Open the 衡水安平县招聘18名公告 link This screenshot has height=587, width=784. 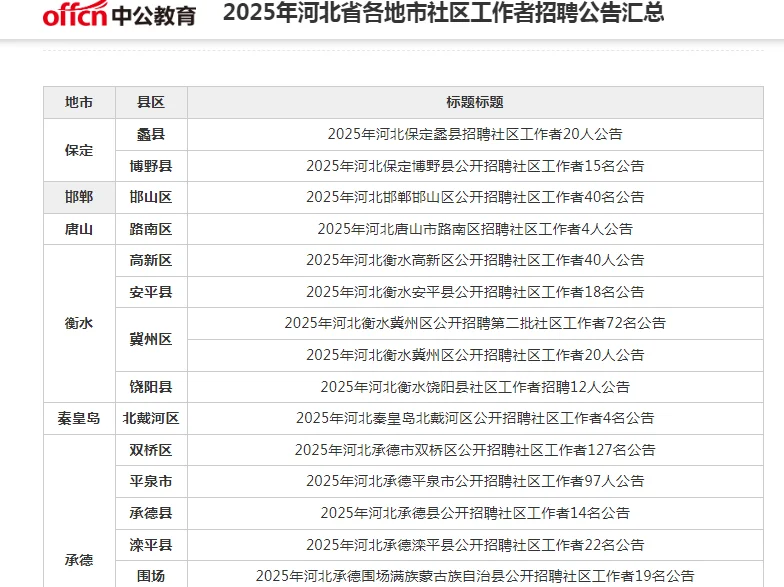[475, 292]
